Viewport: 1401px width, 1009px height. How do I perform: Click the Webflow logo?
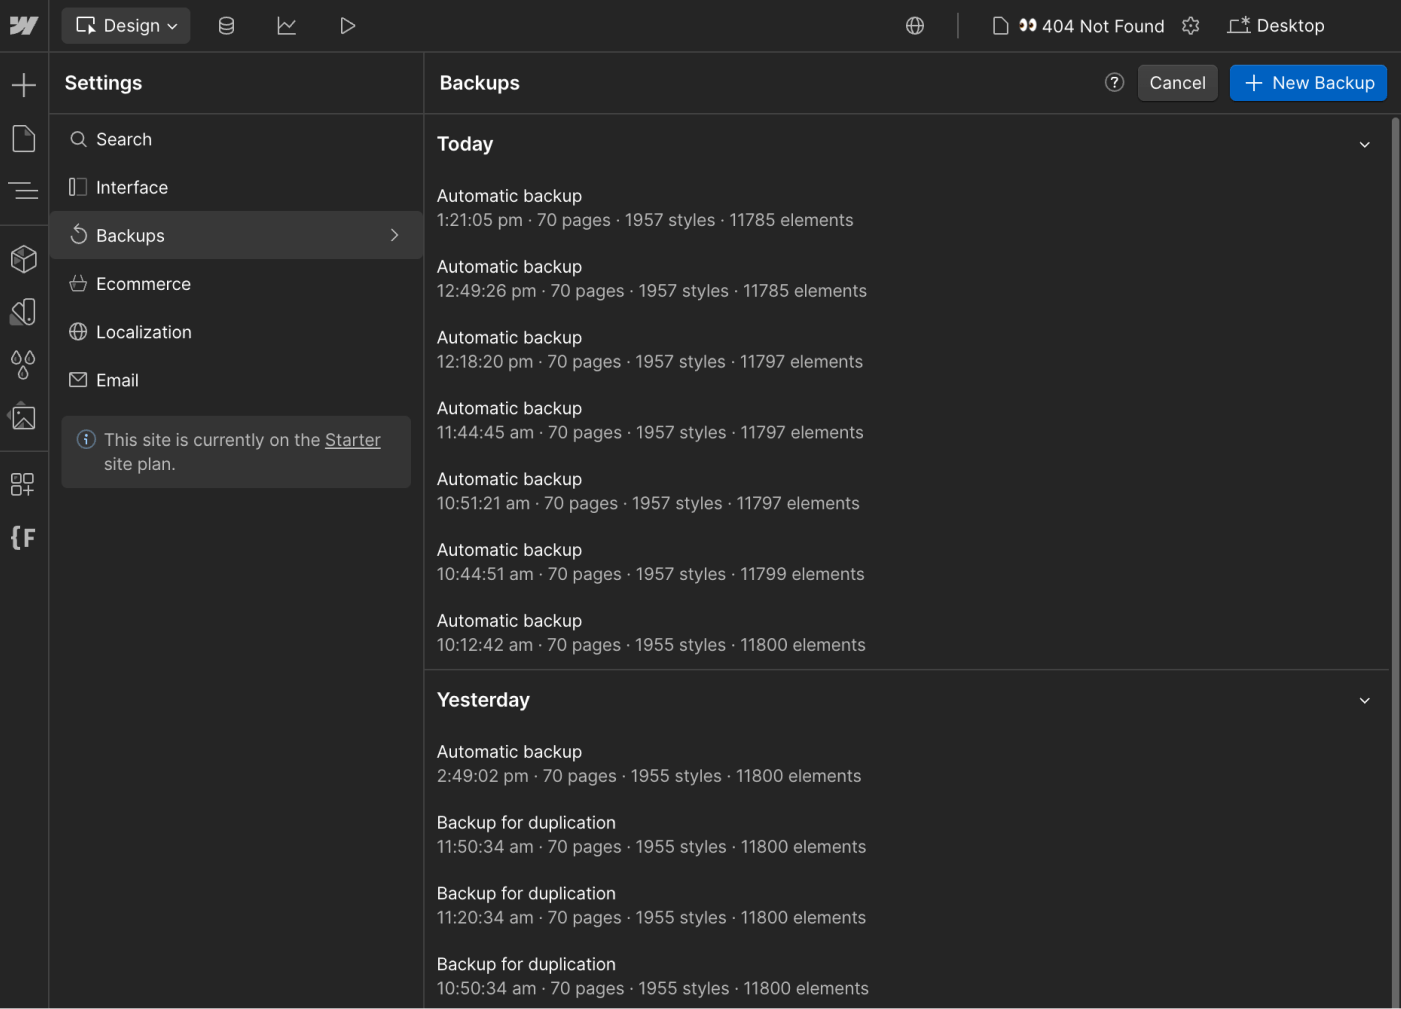(24, 25)
